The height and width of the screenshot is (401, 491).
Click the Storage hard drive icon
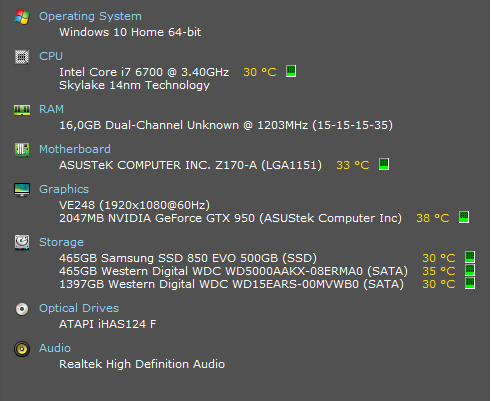[x=22, y=242]
